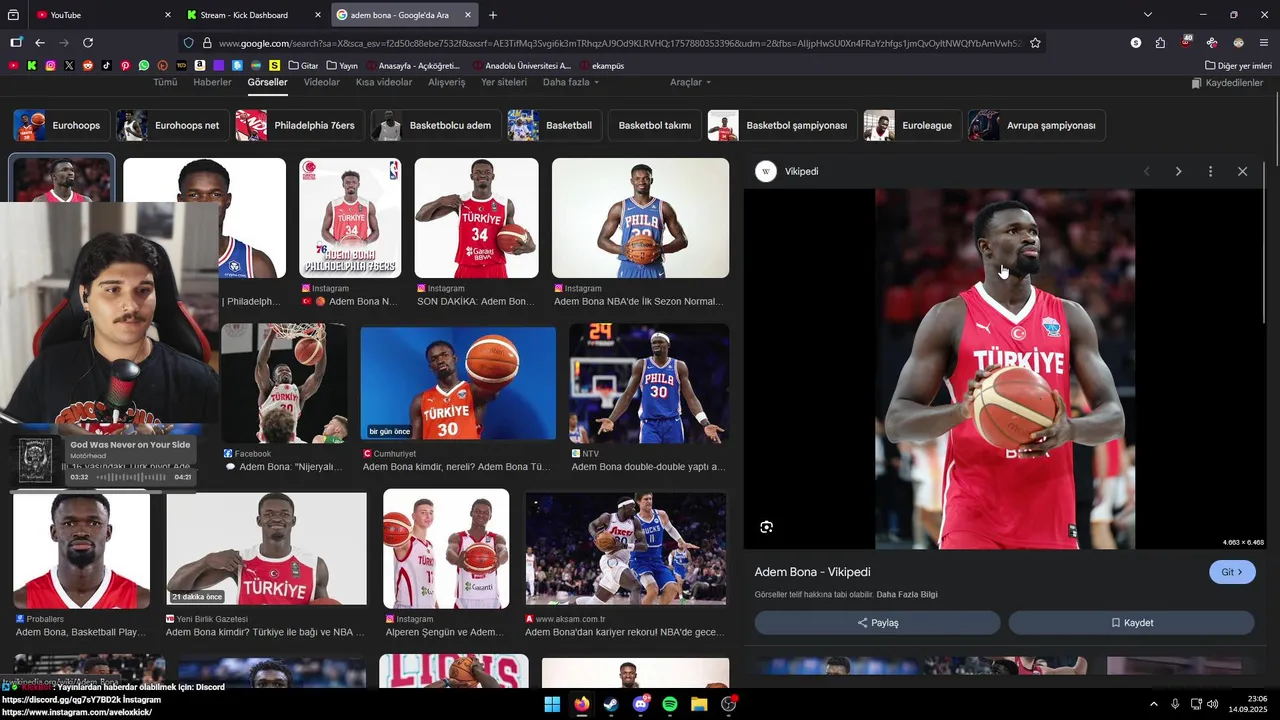Show next image in preview panel
1280x720 pixels.
1178,171
